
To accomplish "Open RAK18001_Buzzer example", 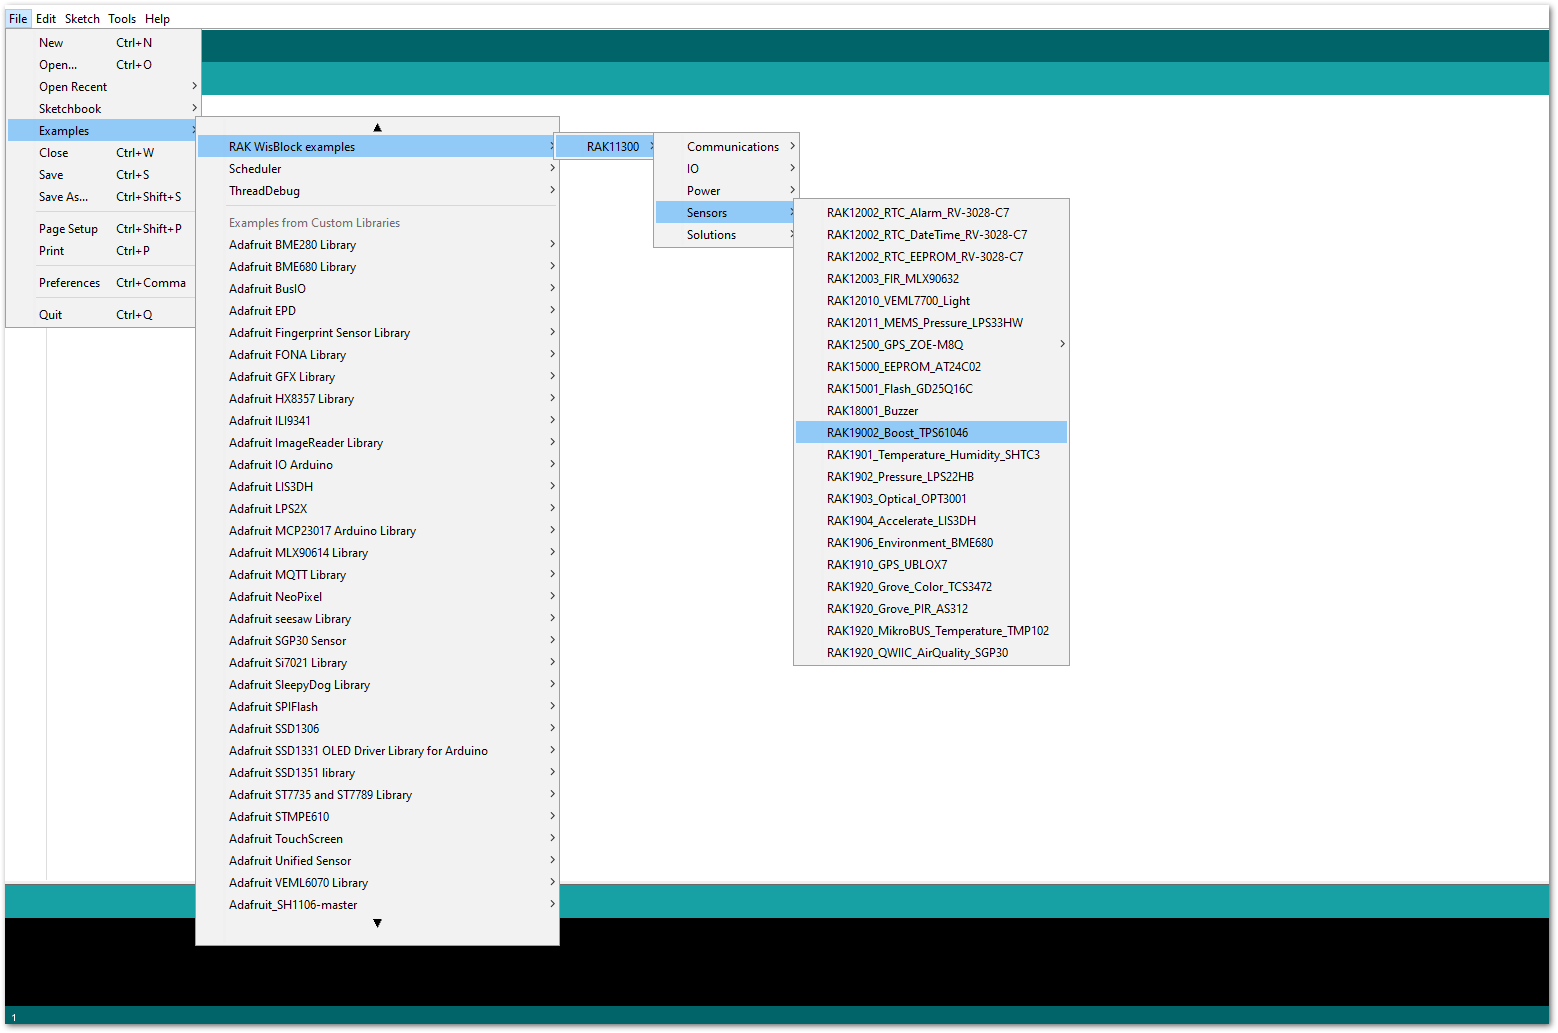I will (931, 411).
